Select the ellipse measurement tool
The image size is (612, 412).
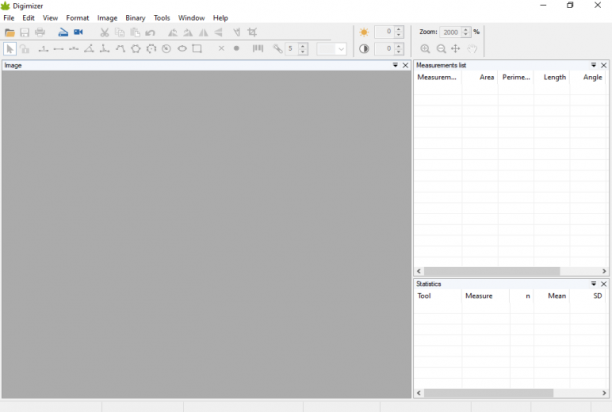[182, 49]
